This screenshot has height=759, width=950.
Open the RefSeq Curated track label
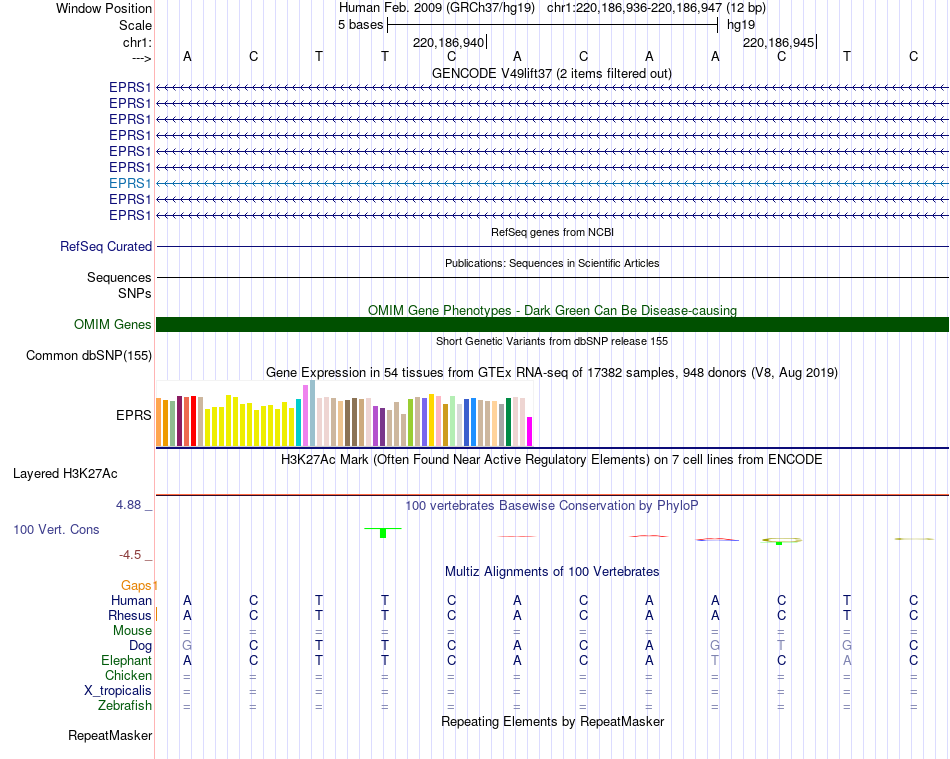coord(105,247)
